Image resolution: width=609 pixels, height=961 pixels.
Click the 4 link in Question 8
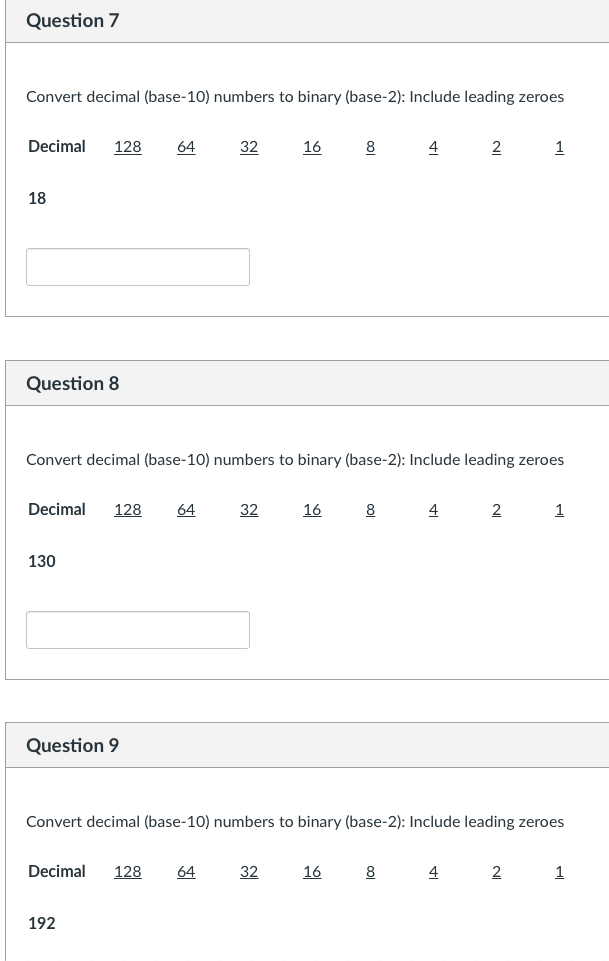click(433, 509)
